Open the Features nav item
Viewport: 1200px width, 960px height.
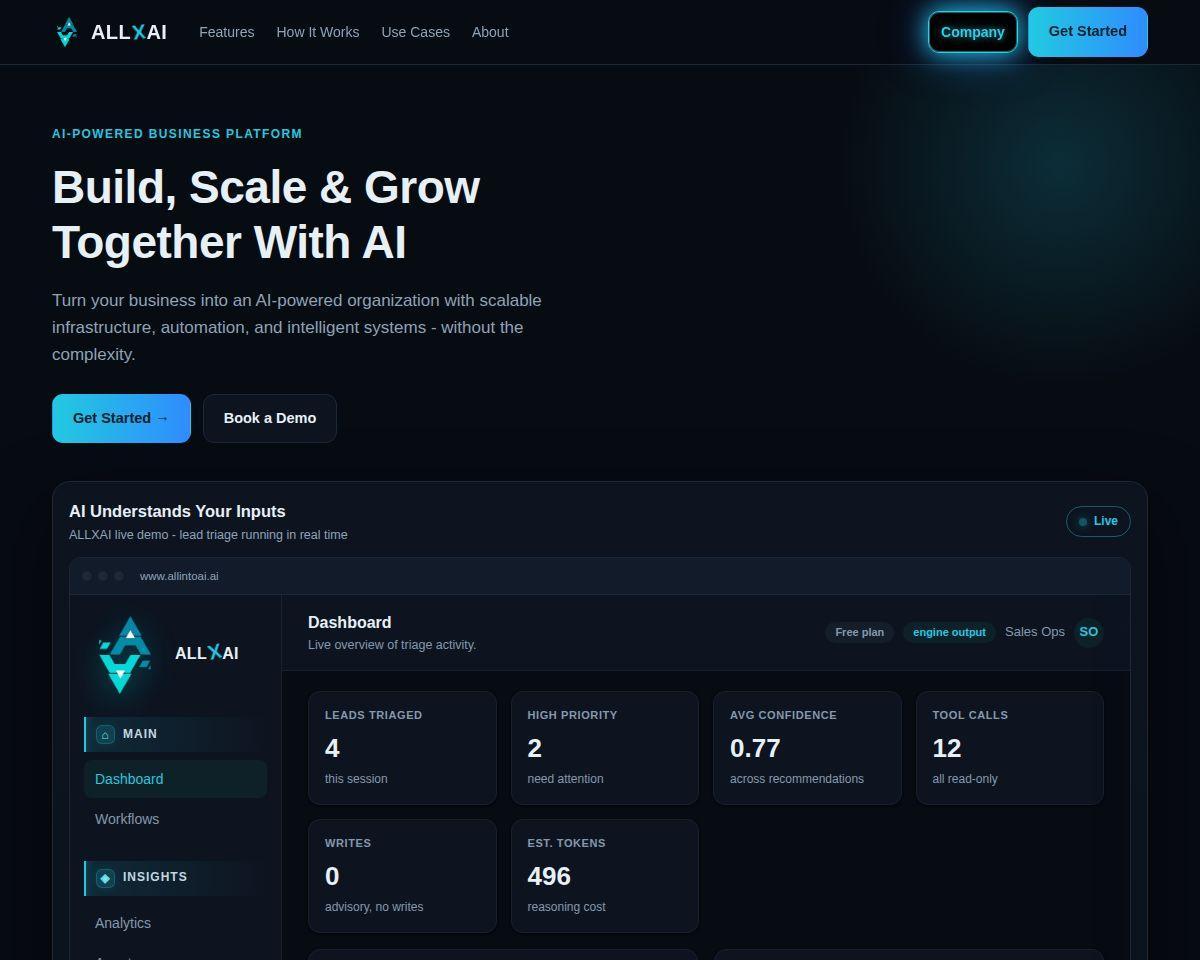point(227,32)
